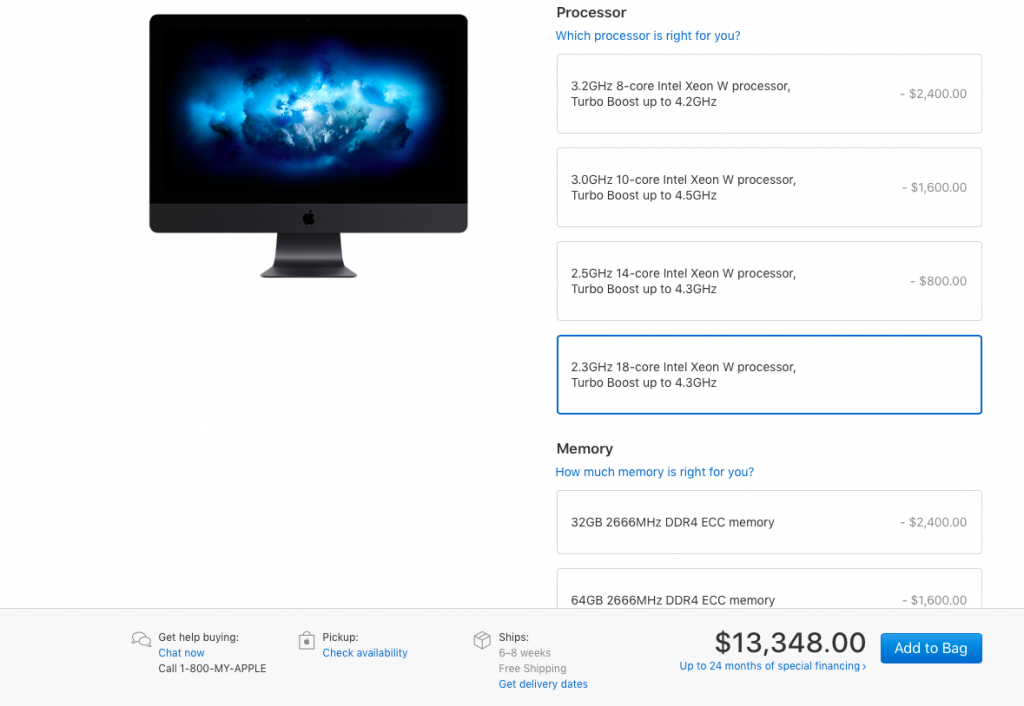Click the Pickup shopping bag icon

coord(306,640)
